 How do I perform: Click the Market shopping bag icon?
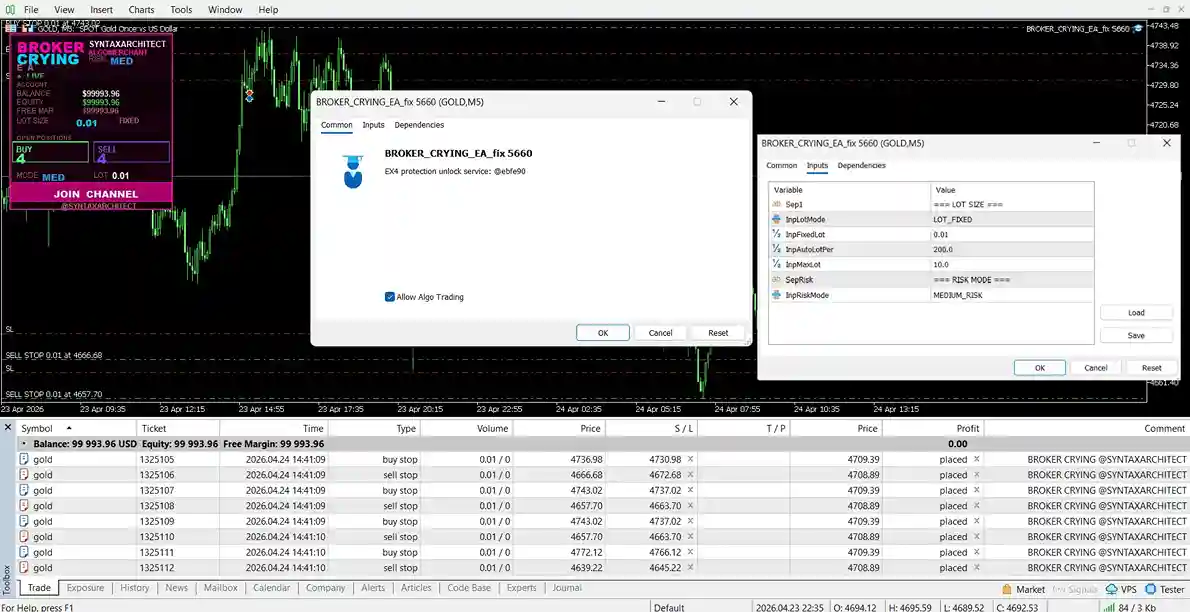[x=1007, y=590]
